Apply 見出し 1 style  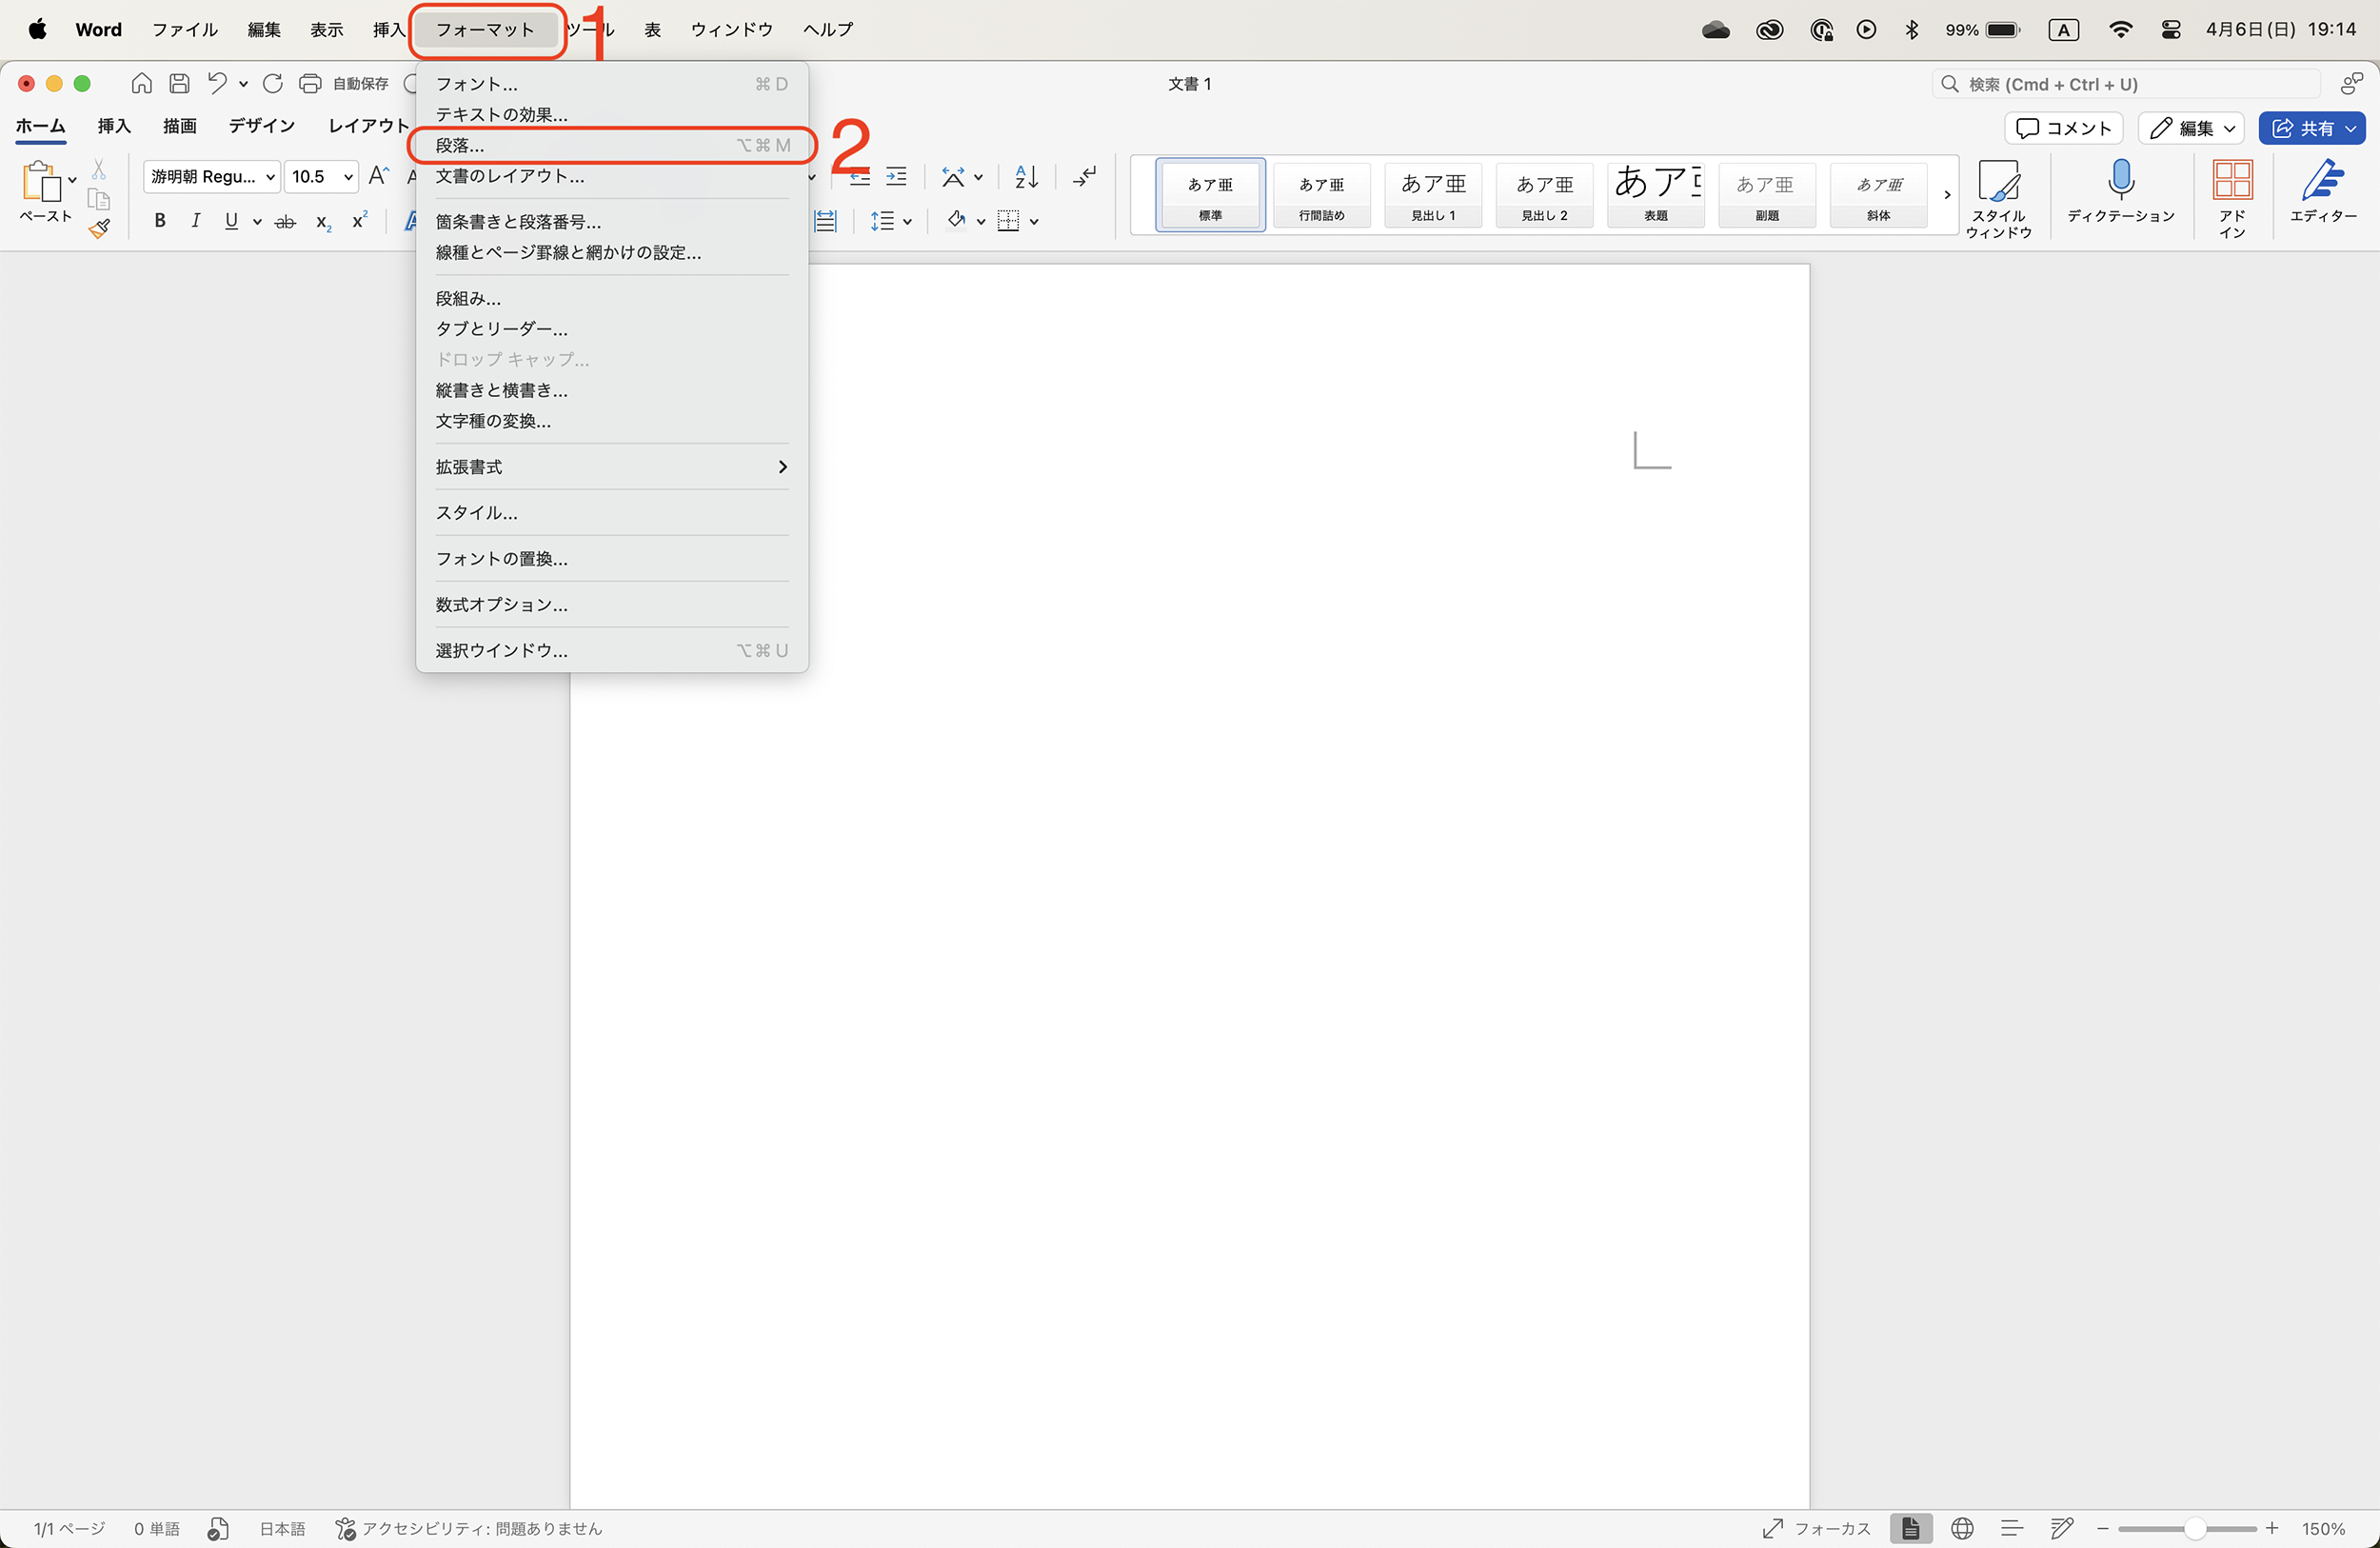point(1433,195)
